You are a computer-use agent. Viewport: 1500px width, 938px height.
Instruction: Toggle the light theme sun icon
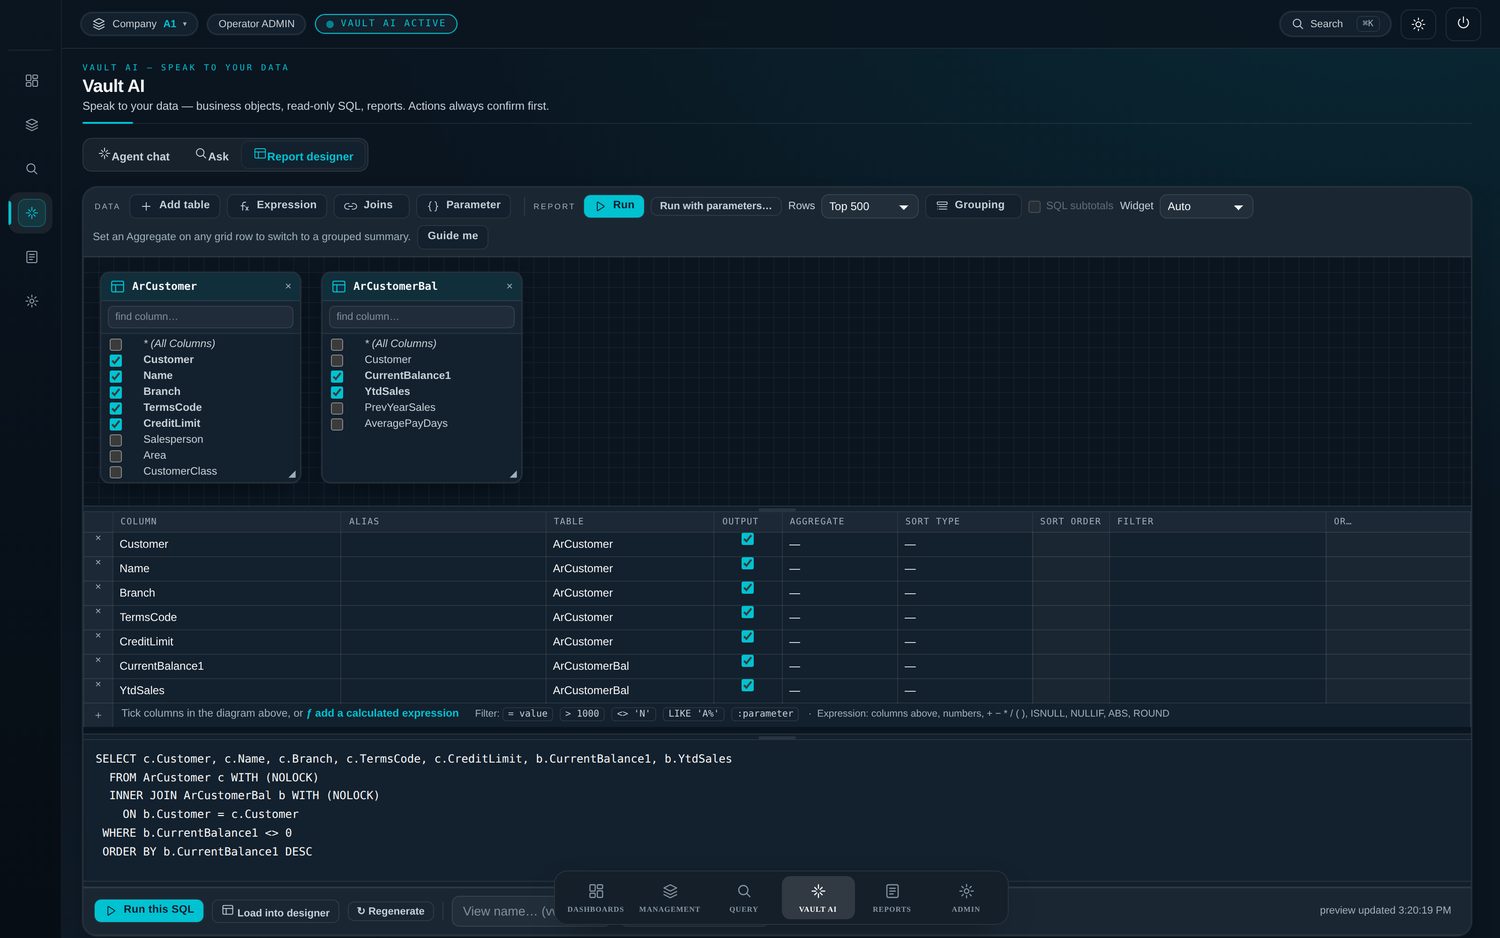coord(1418,24)
